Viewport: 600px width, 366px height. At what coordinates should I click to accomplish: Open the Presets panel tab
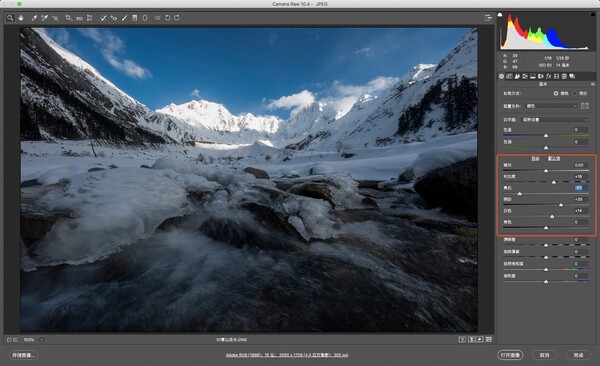click(564, 76)
